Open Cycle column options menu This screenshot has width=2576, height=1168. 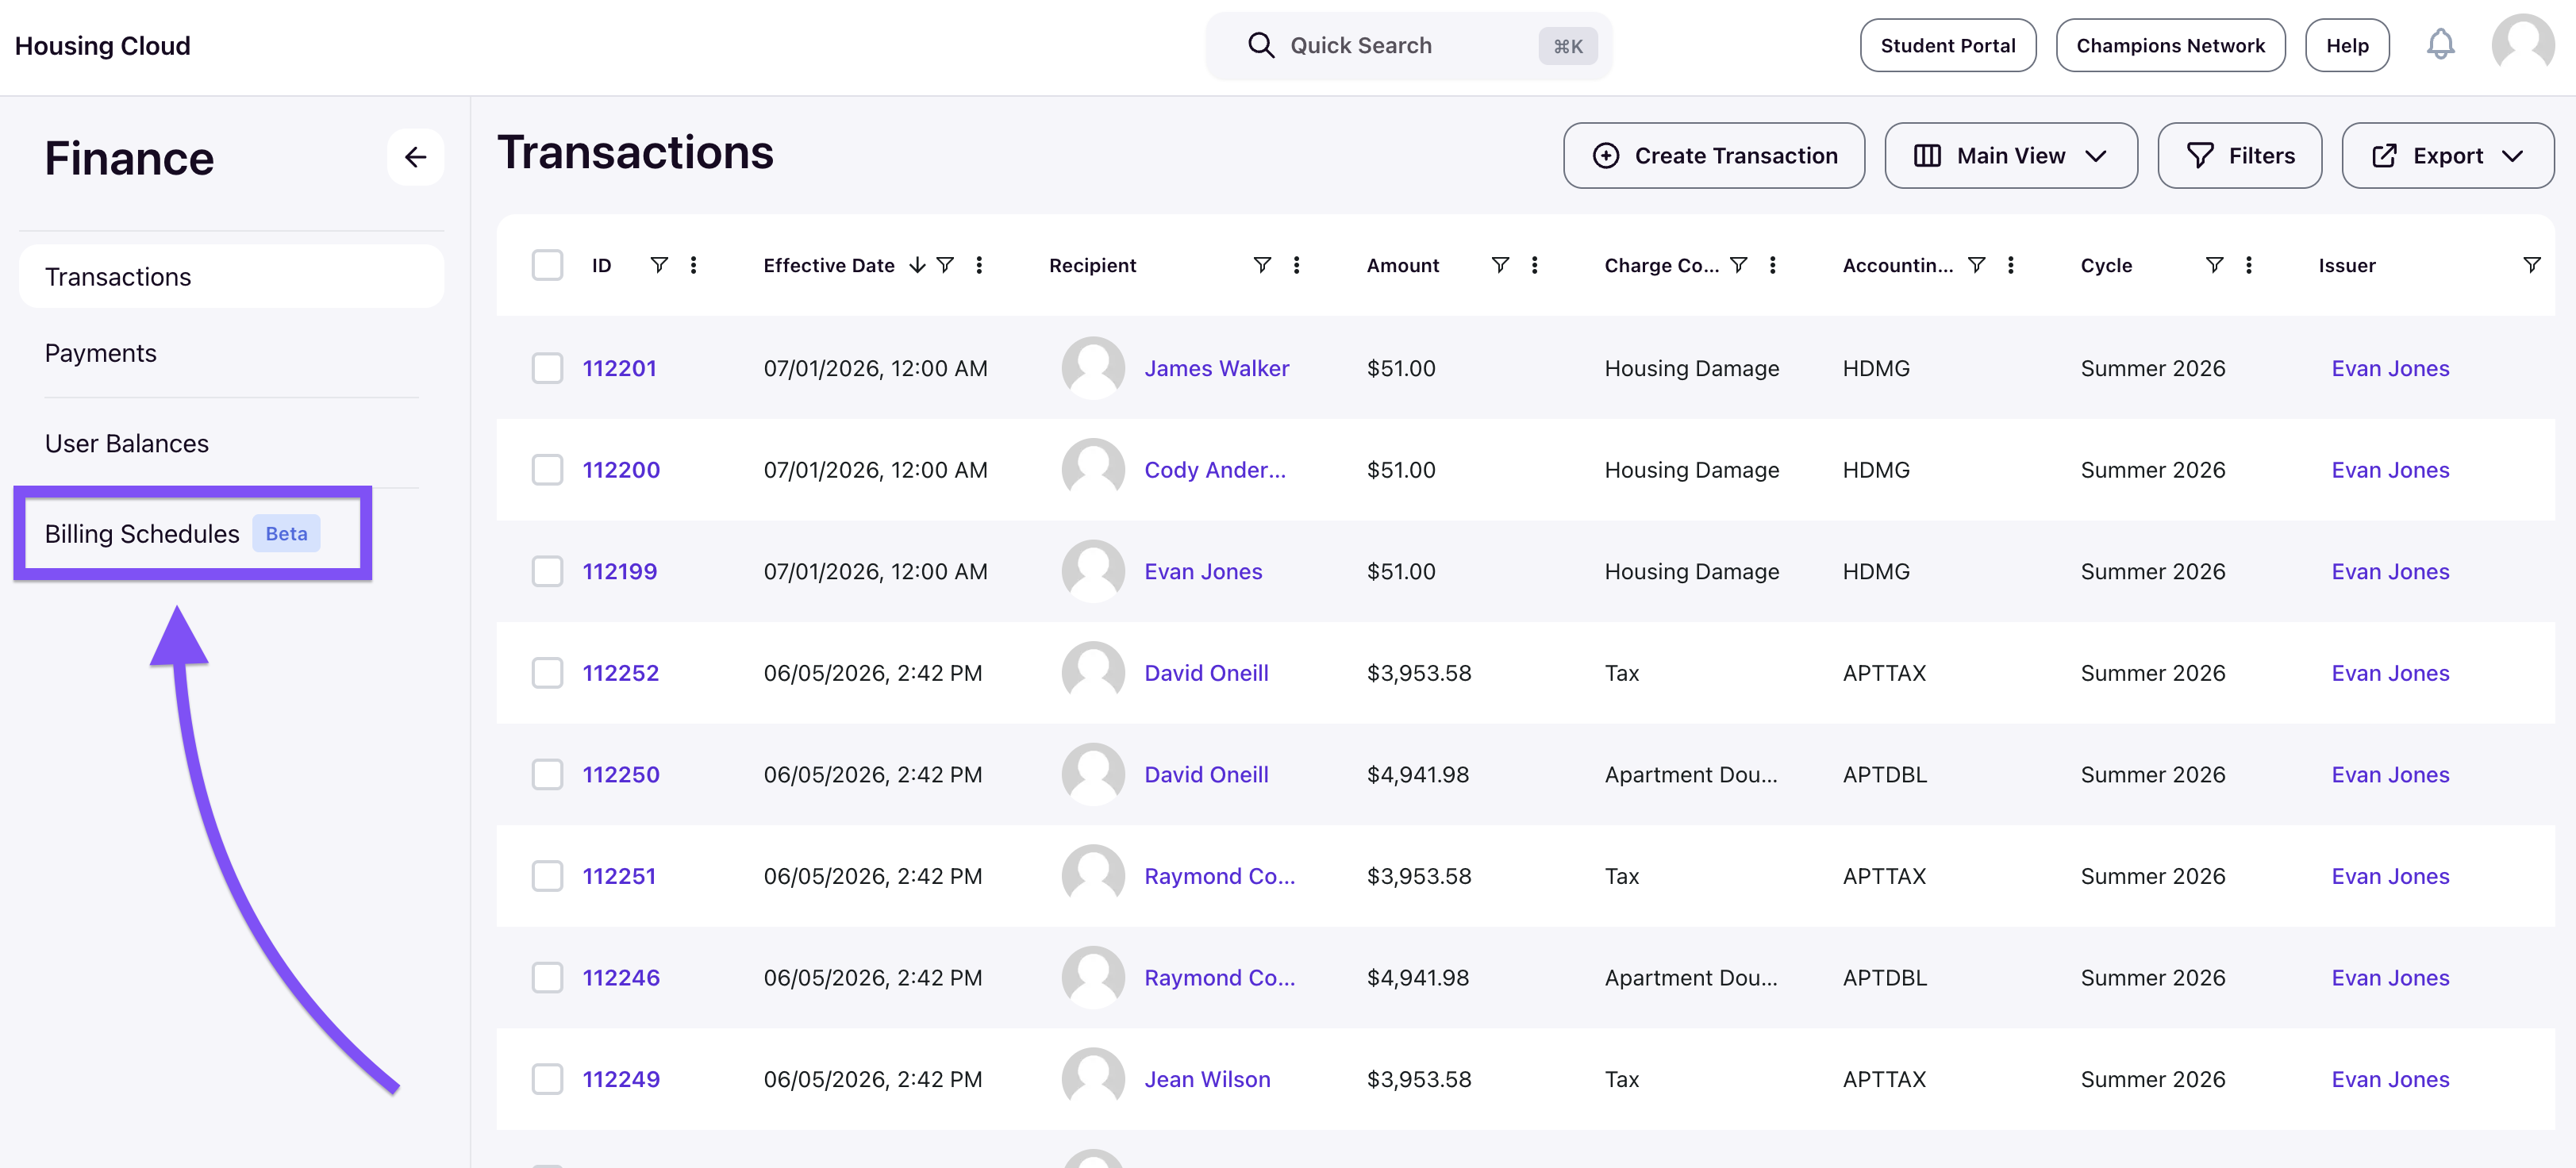point(2248,265)
